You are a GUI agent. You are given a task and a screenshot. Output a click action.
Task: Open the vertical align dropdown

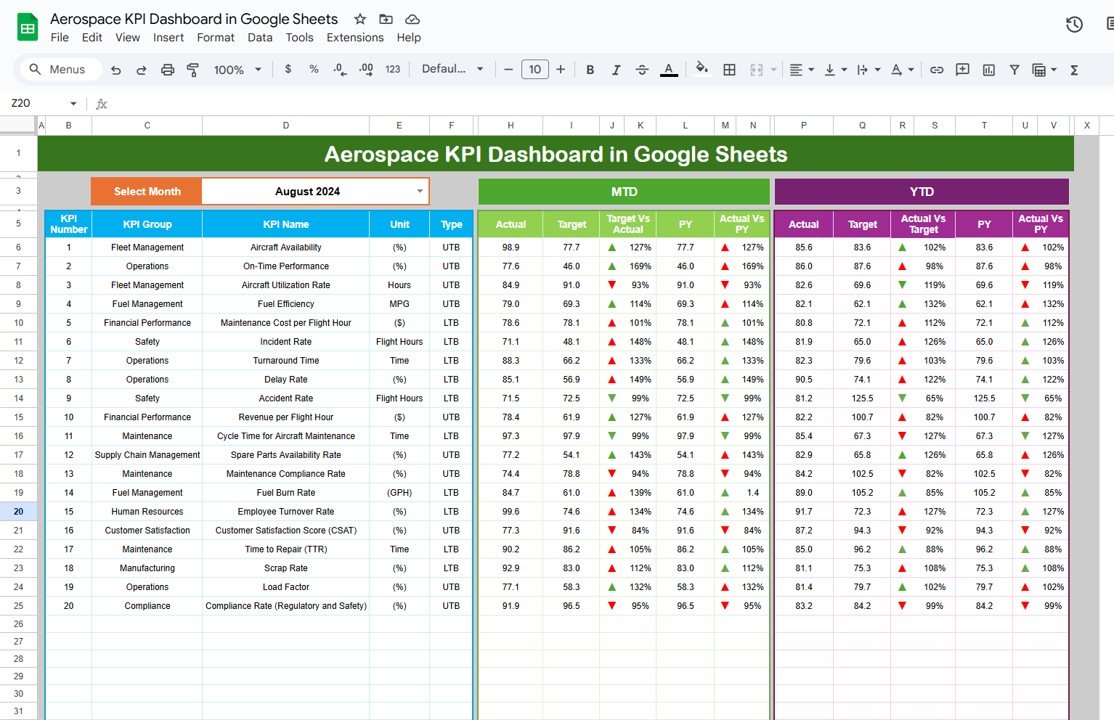tap(835, 70)
